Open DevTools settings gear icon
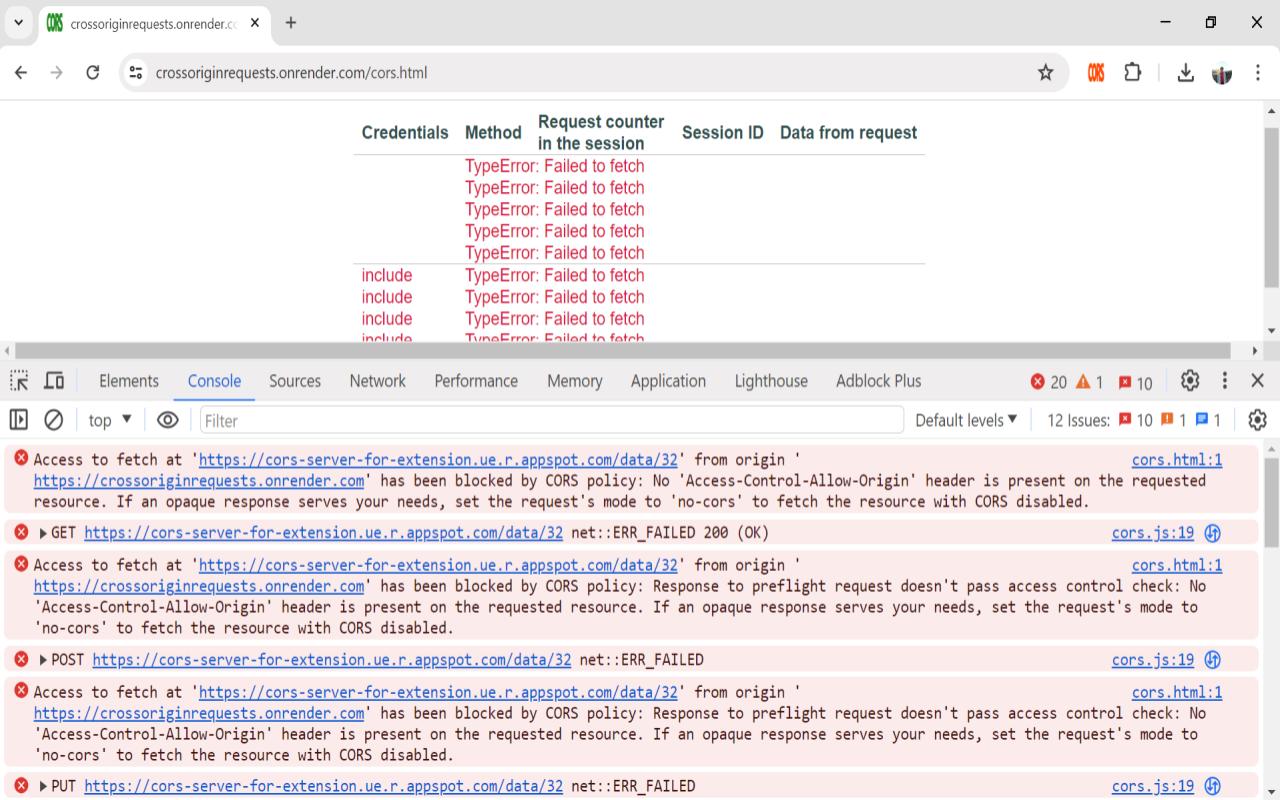Image resolution: width=1280 pixels, height=800 pixels. pyautogui.click(x=1190, y=381)
